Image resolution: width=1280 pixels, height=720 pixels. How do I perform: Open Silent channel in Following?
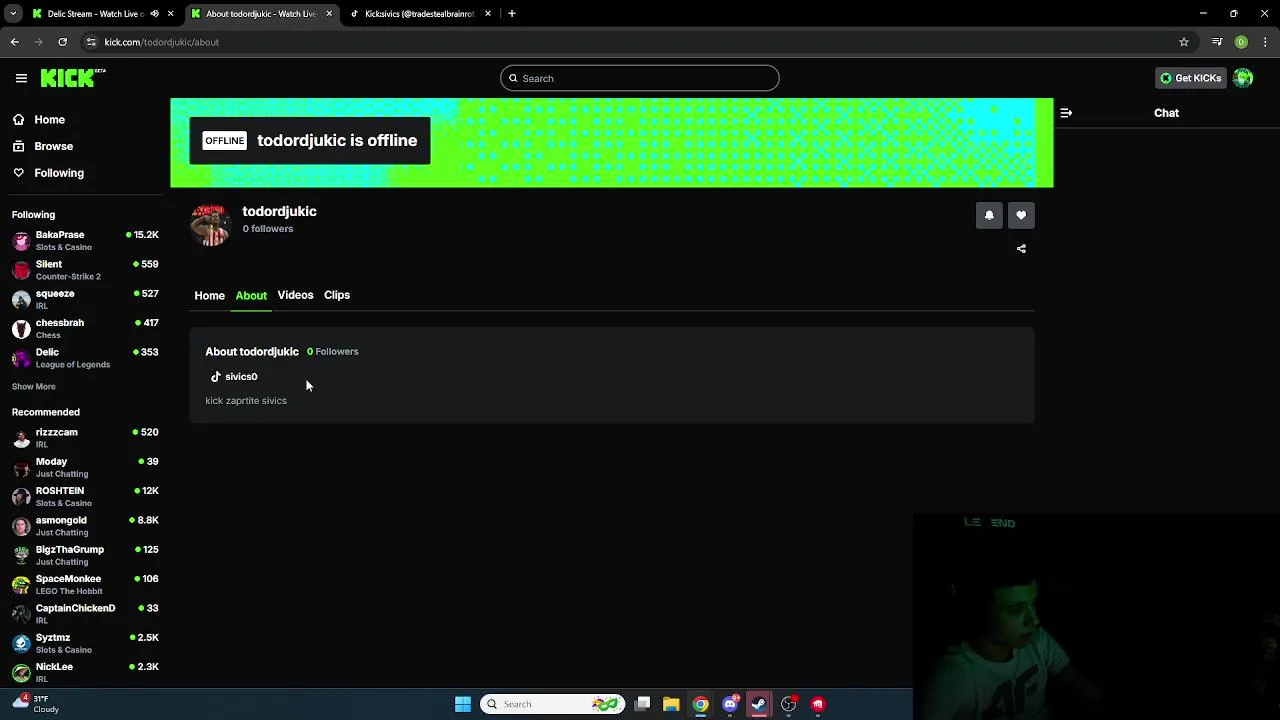coord(85,270)
